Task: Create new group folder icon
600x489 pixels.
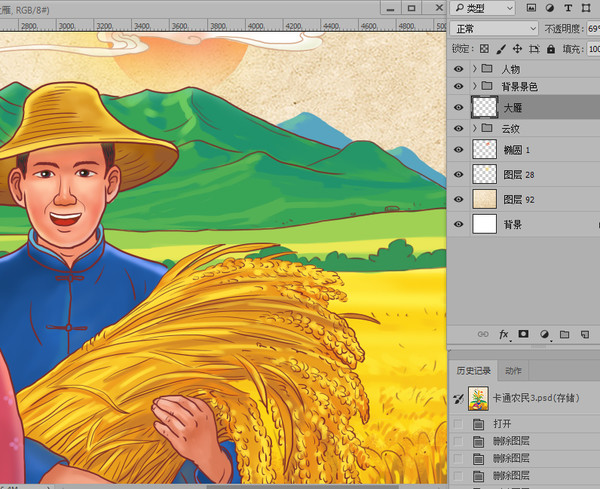Action: [x=564, y=334]
